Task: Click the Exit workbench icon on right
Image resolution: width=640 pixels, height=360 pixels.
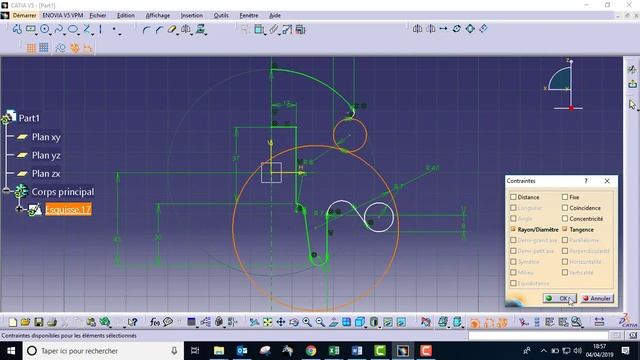Action: (632, 84)
